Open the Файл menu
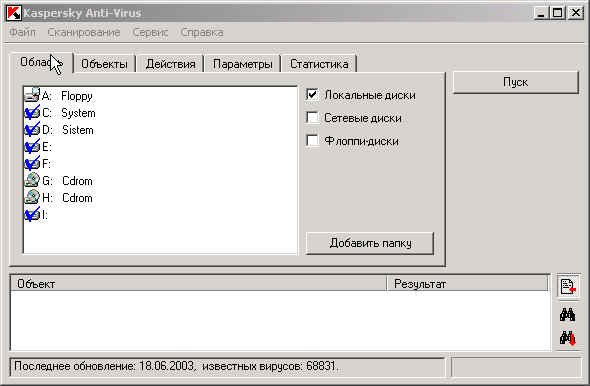The height and width of the screenshot is (386, 590). coord(23,32)
